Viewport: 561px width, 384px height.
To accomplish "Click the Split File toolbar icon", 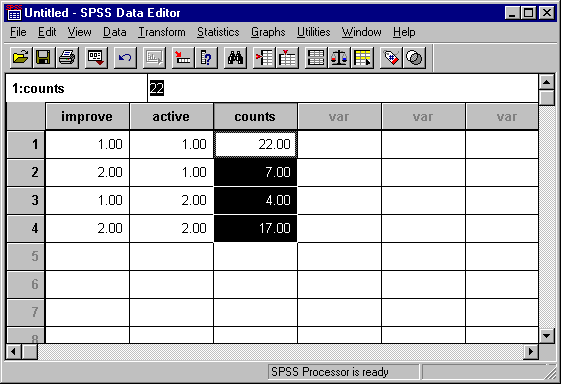I will coord(316,58).
